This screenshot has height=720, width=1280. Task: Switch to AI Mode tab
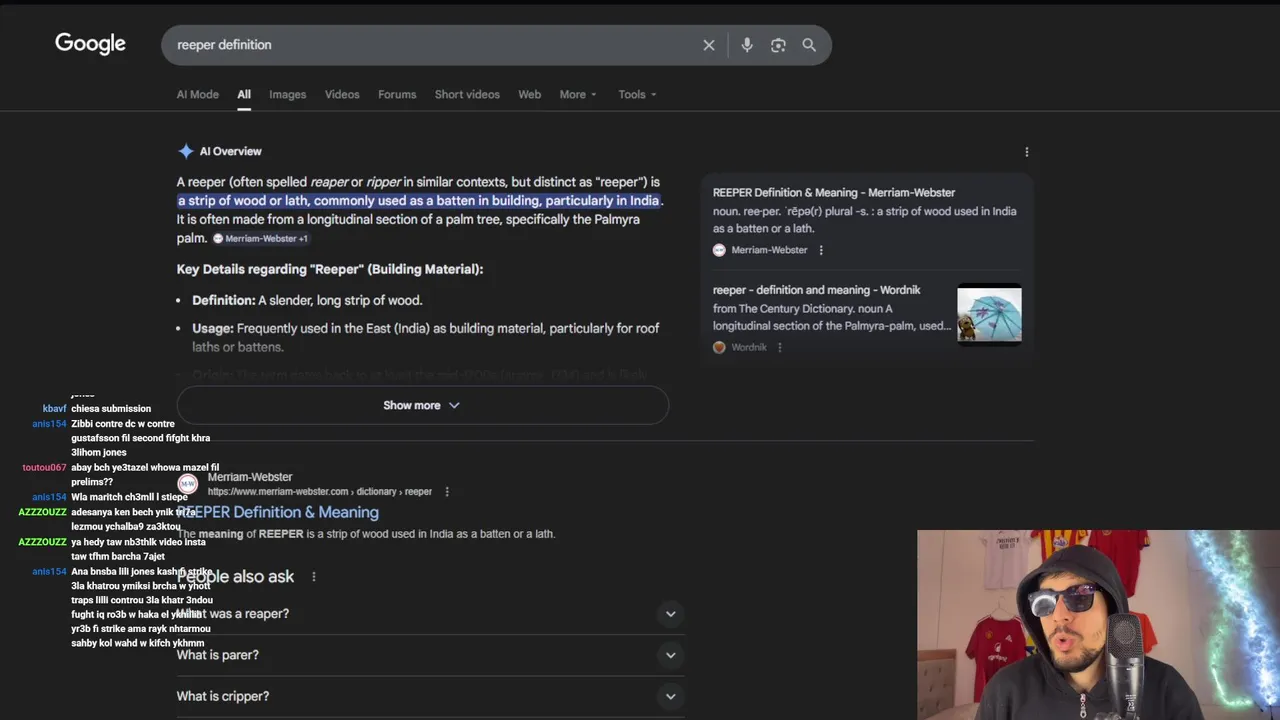[198, 94]
